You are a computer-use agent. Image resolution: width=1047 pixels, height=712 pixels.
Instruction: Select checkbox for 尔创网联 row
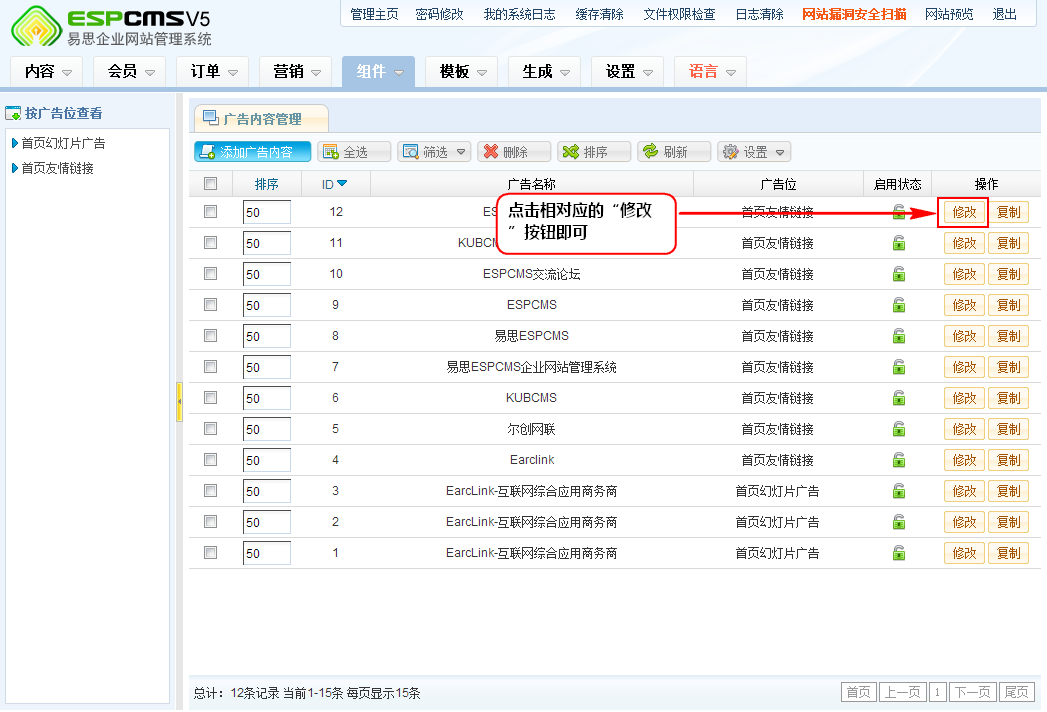pos(210,428)
